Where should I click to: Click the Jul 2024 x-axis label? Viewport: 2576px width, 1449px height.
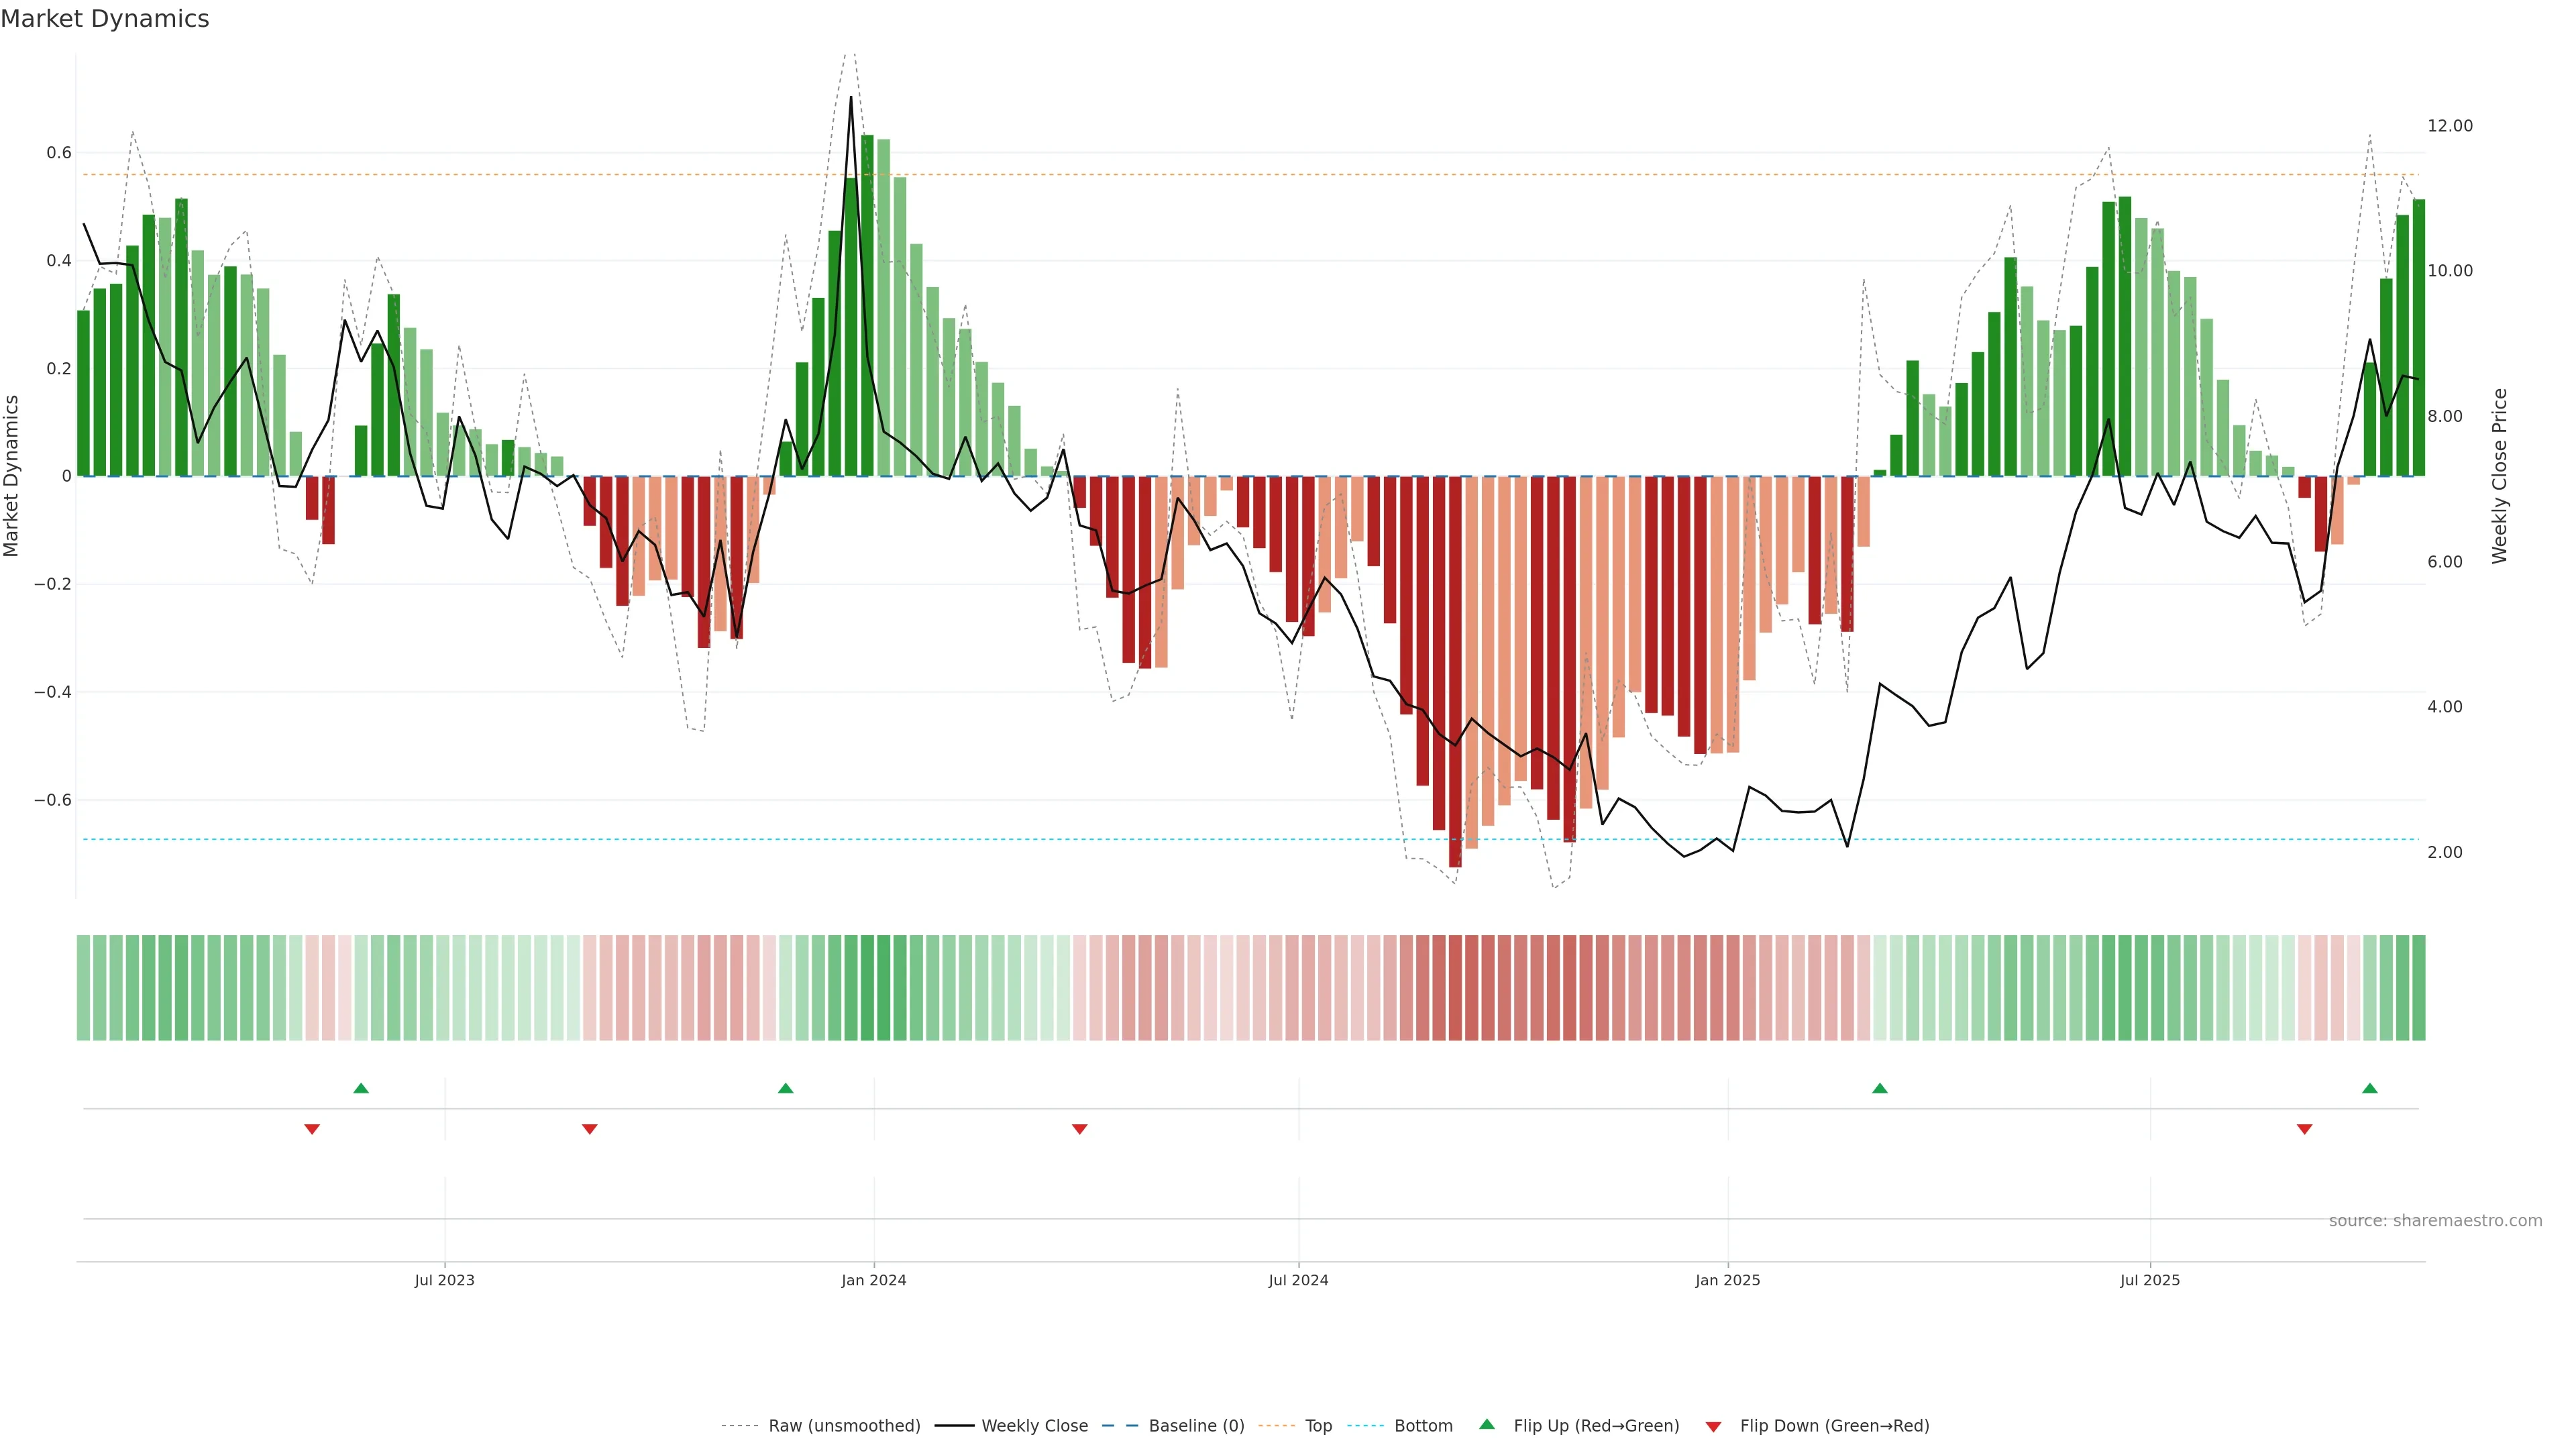click(x=1298, y=1280)
